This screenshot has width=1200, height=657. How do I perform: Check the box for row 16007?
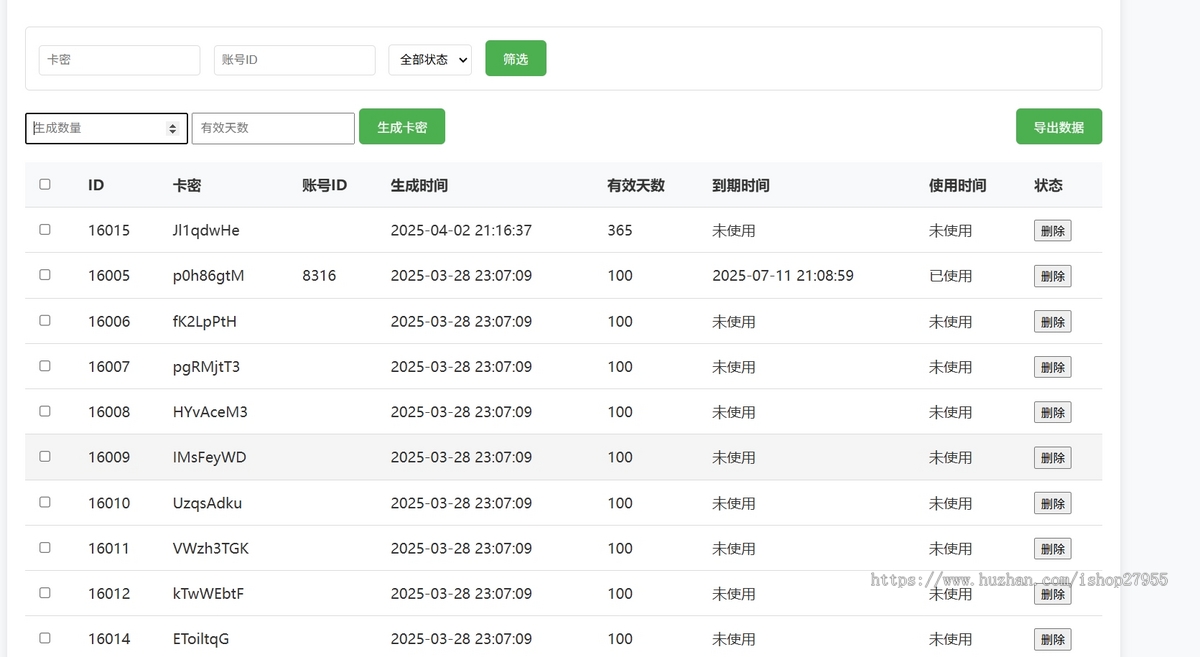click(45, 365)
